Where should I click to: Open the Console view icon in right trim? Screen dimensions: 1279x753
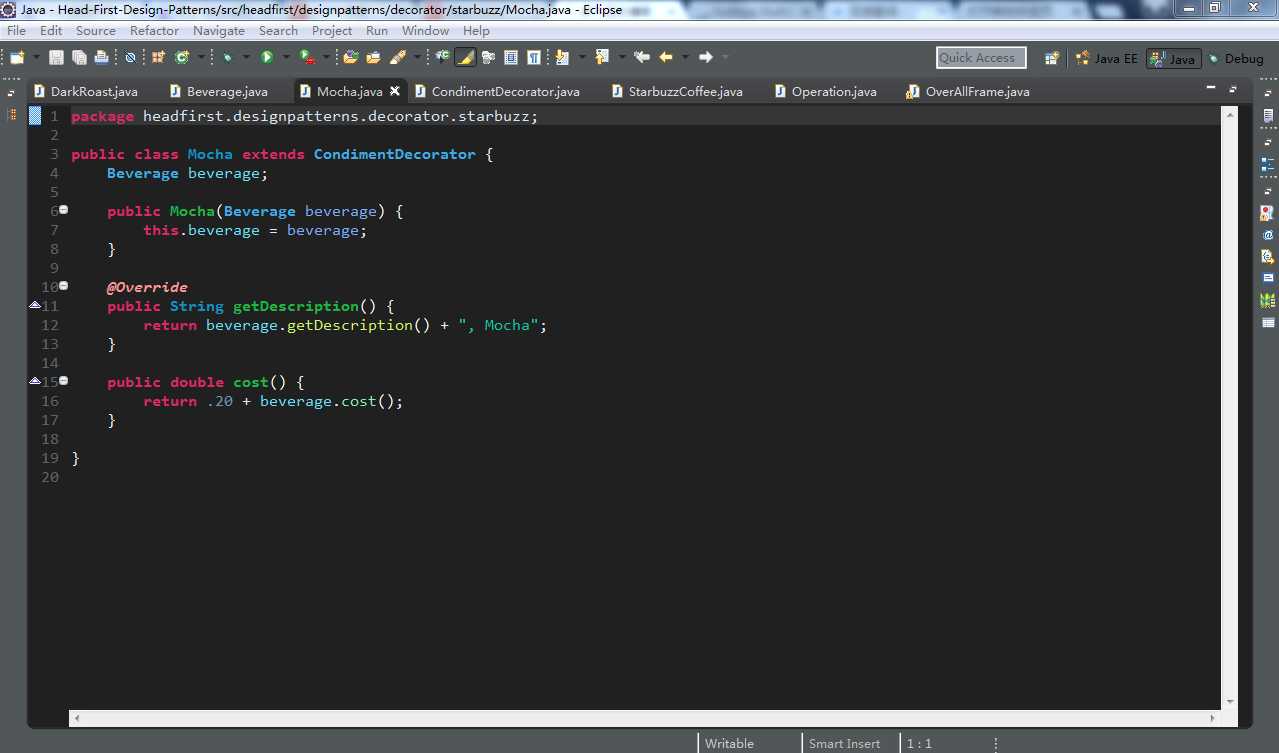(x=1268, y=277)
